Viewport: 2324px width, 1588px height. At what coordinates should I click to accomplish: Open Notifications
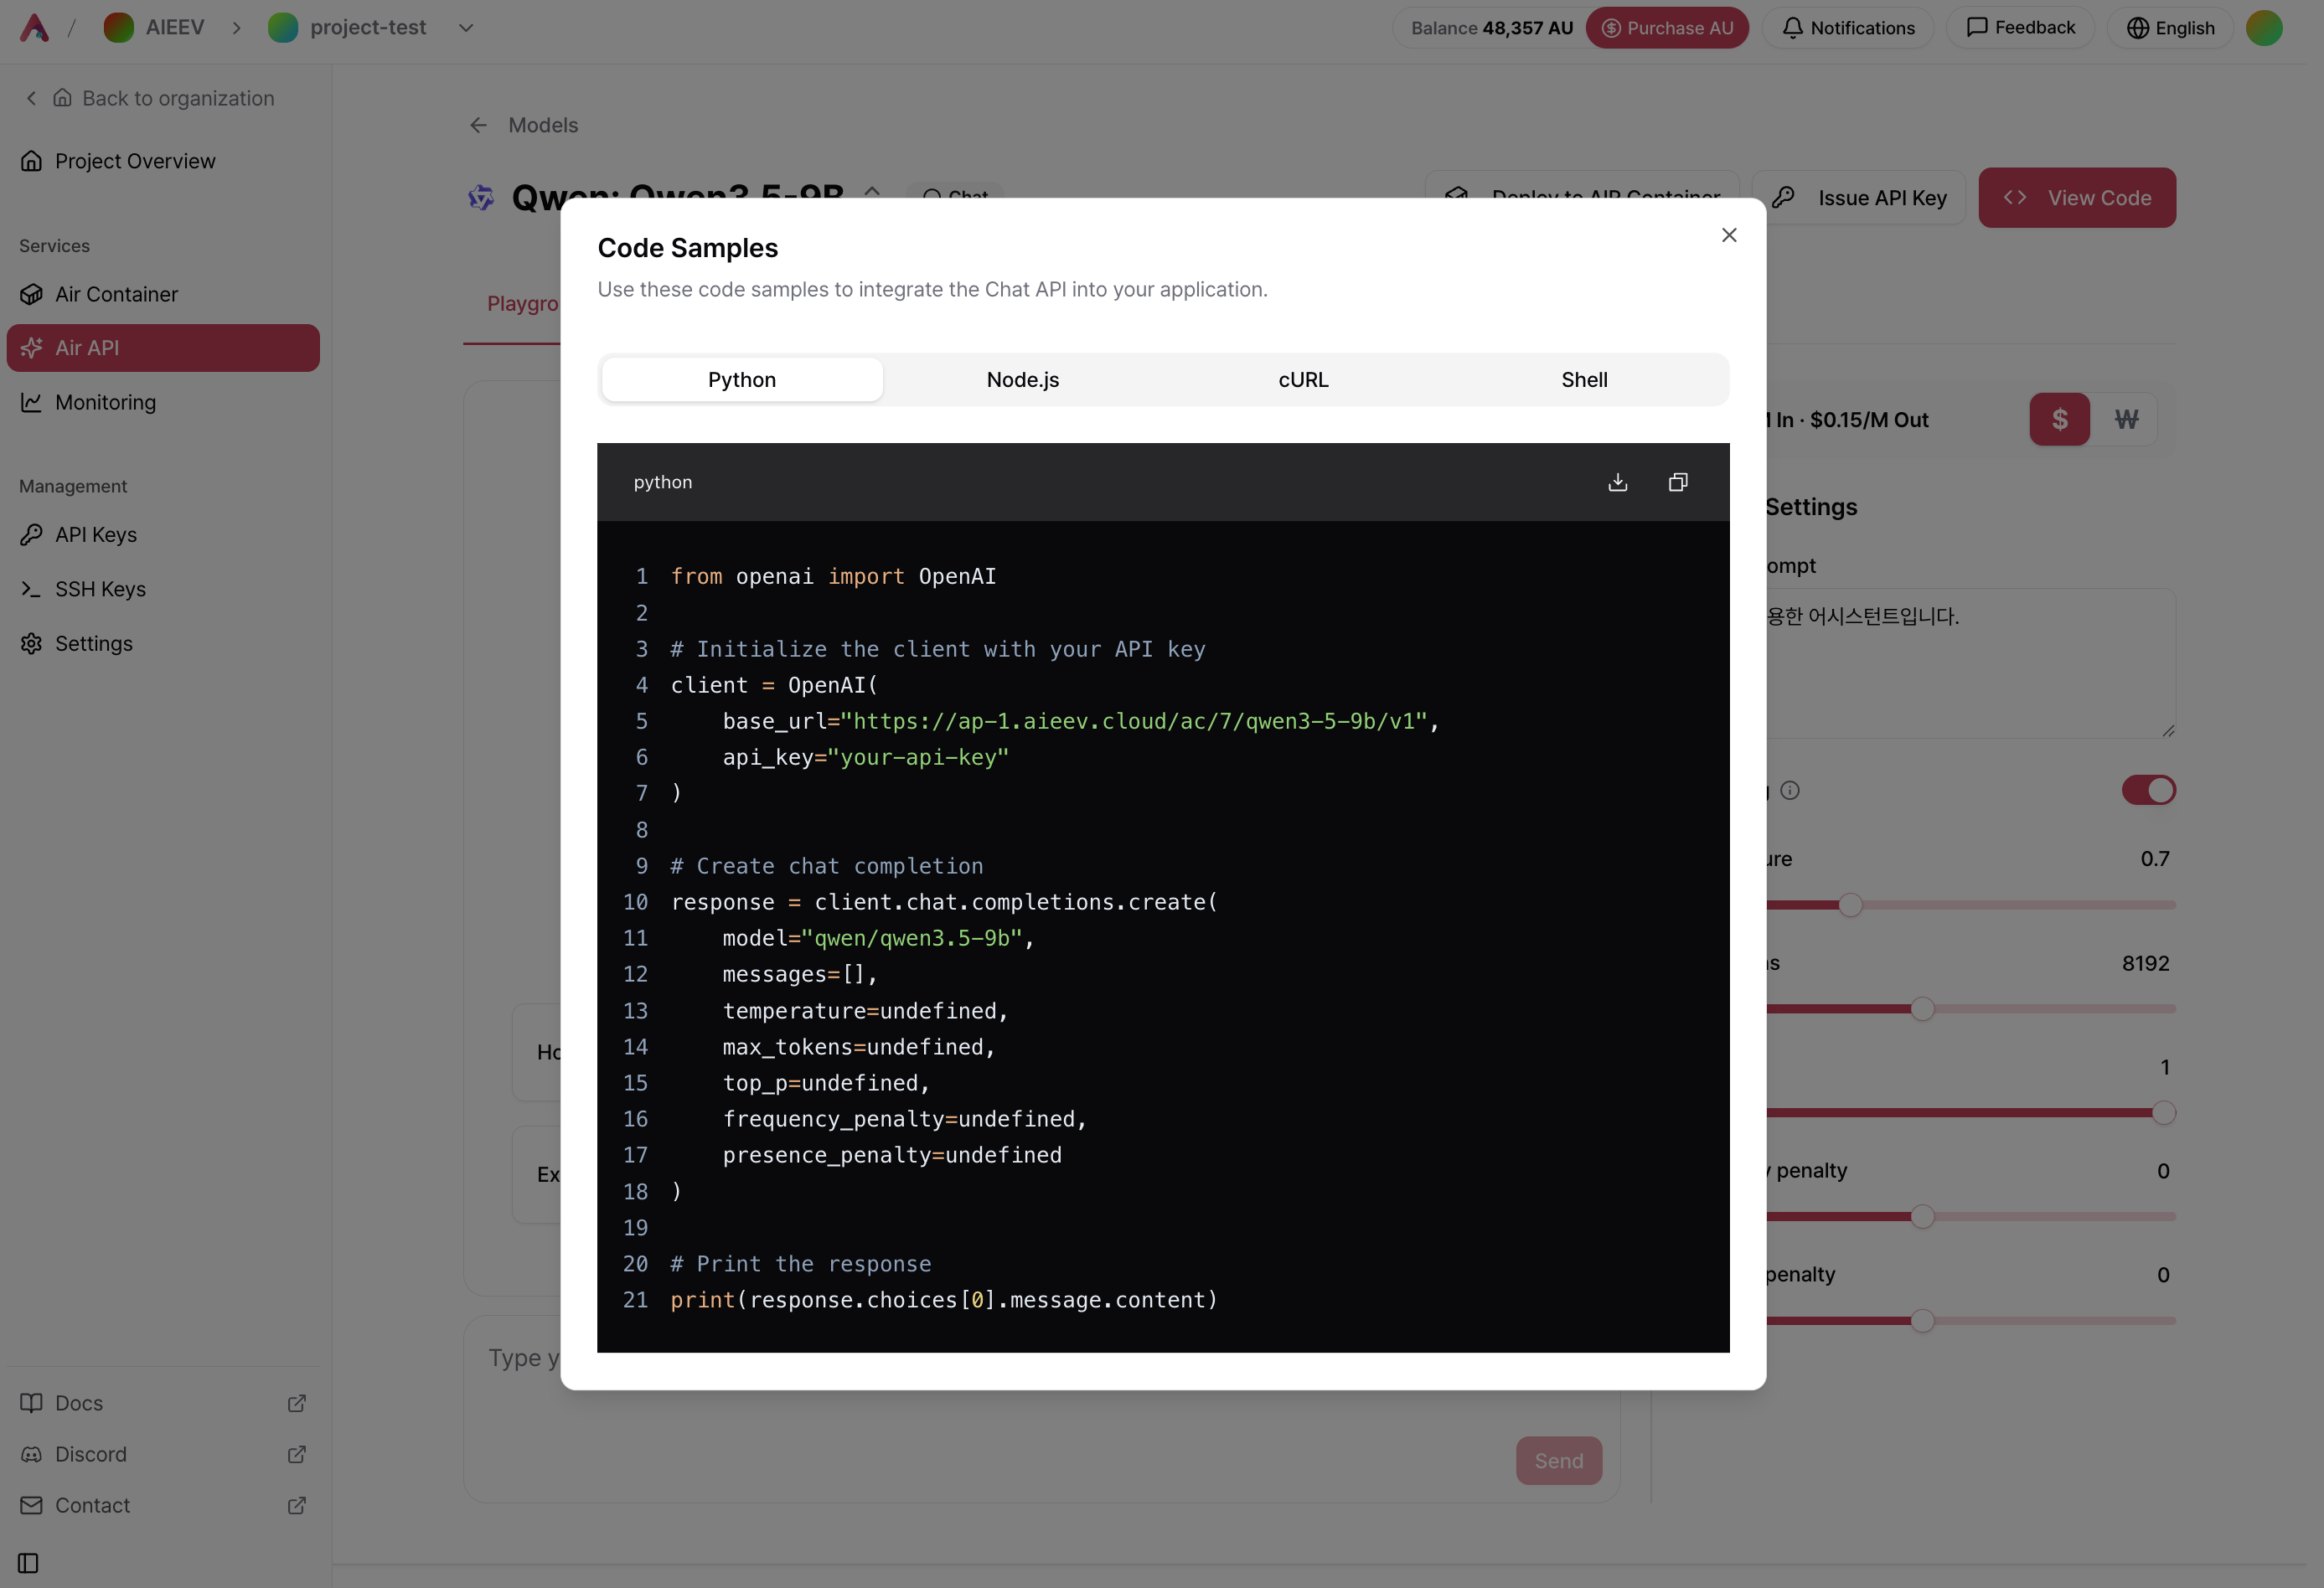(1848, 28)
